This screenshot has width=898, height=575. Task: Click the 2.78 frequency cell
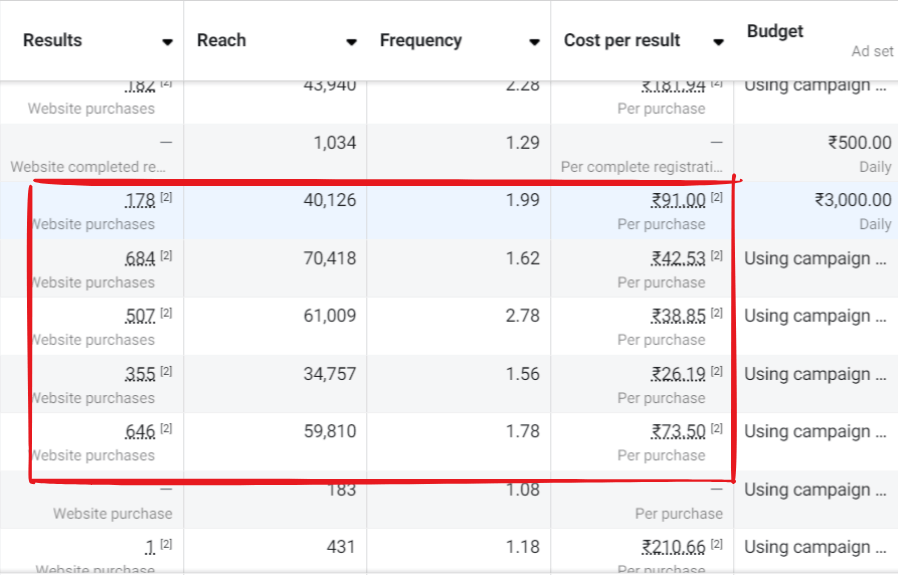tap(522, 317)
